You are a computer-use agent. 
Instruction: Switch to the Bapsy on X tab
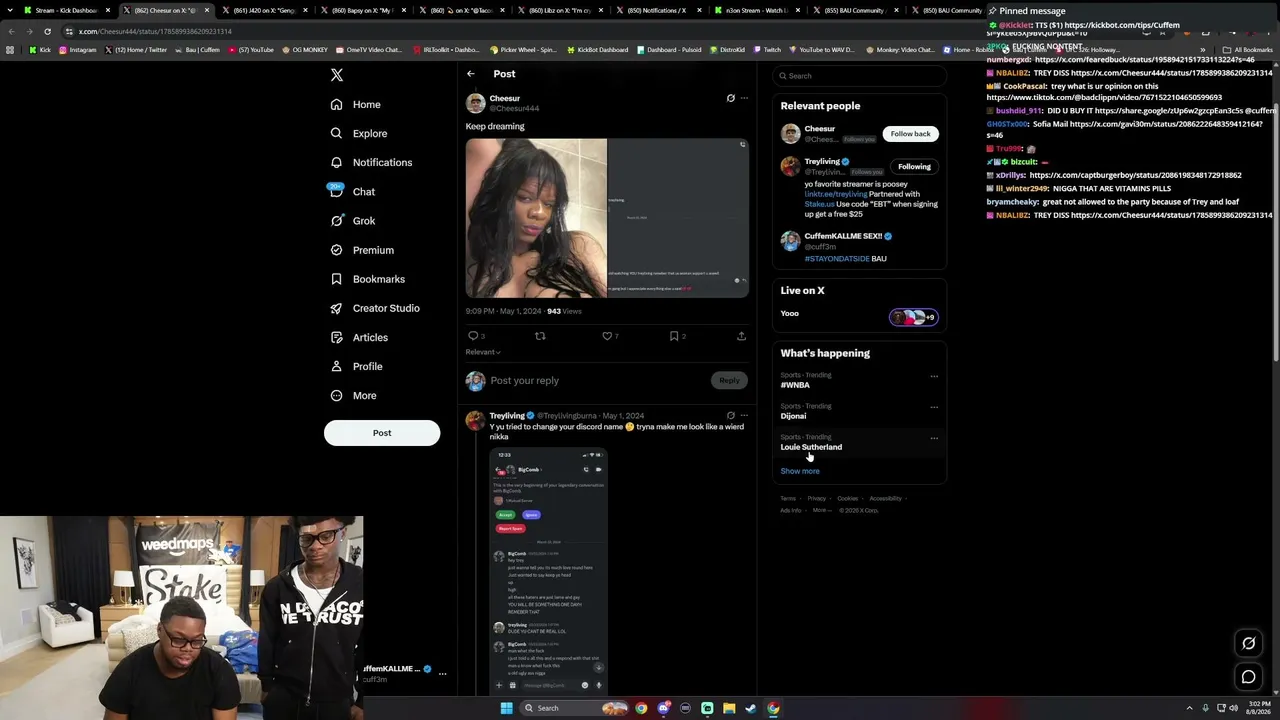point(363,10)
